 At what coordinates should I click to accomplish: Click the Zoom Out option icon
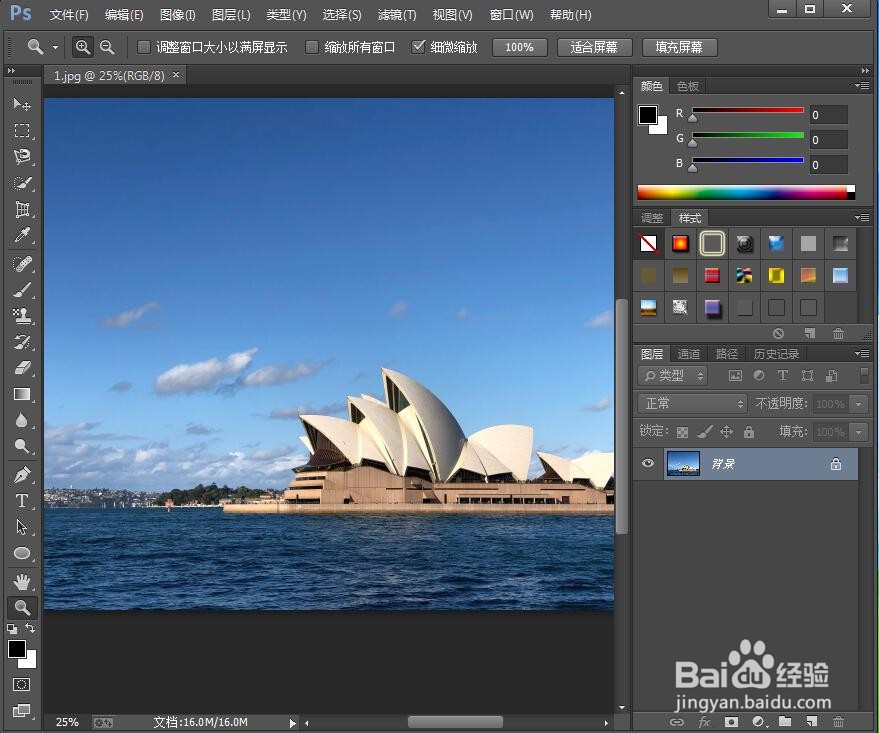107,47
